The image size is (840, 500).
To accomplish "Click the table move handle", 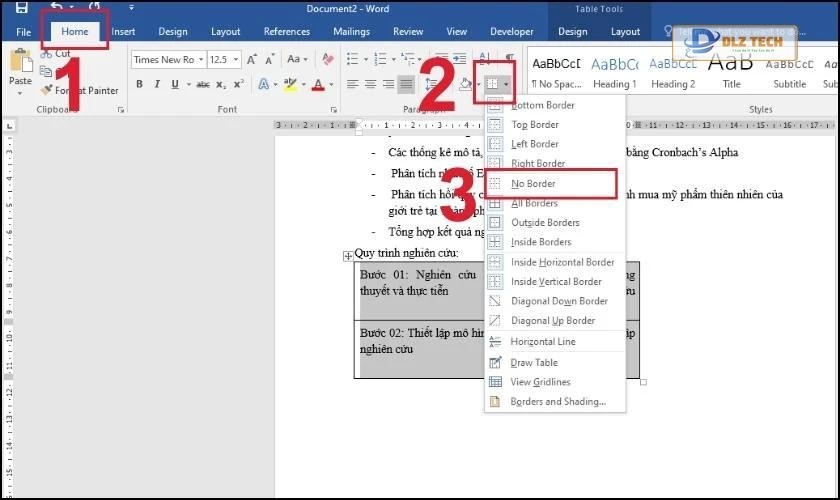I will pos(348,256).
